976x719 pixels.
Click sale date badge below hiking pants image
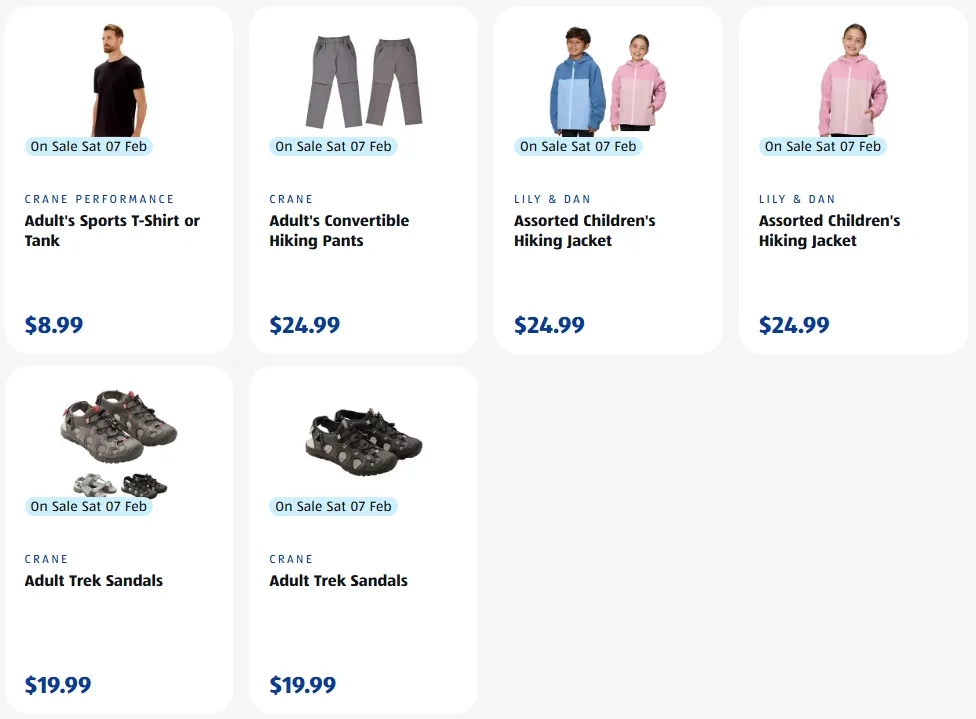(x=333, y=146)
